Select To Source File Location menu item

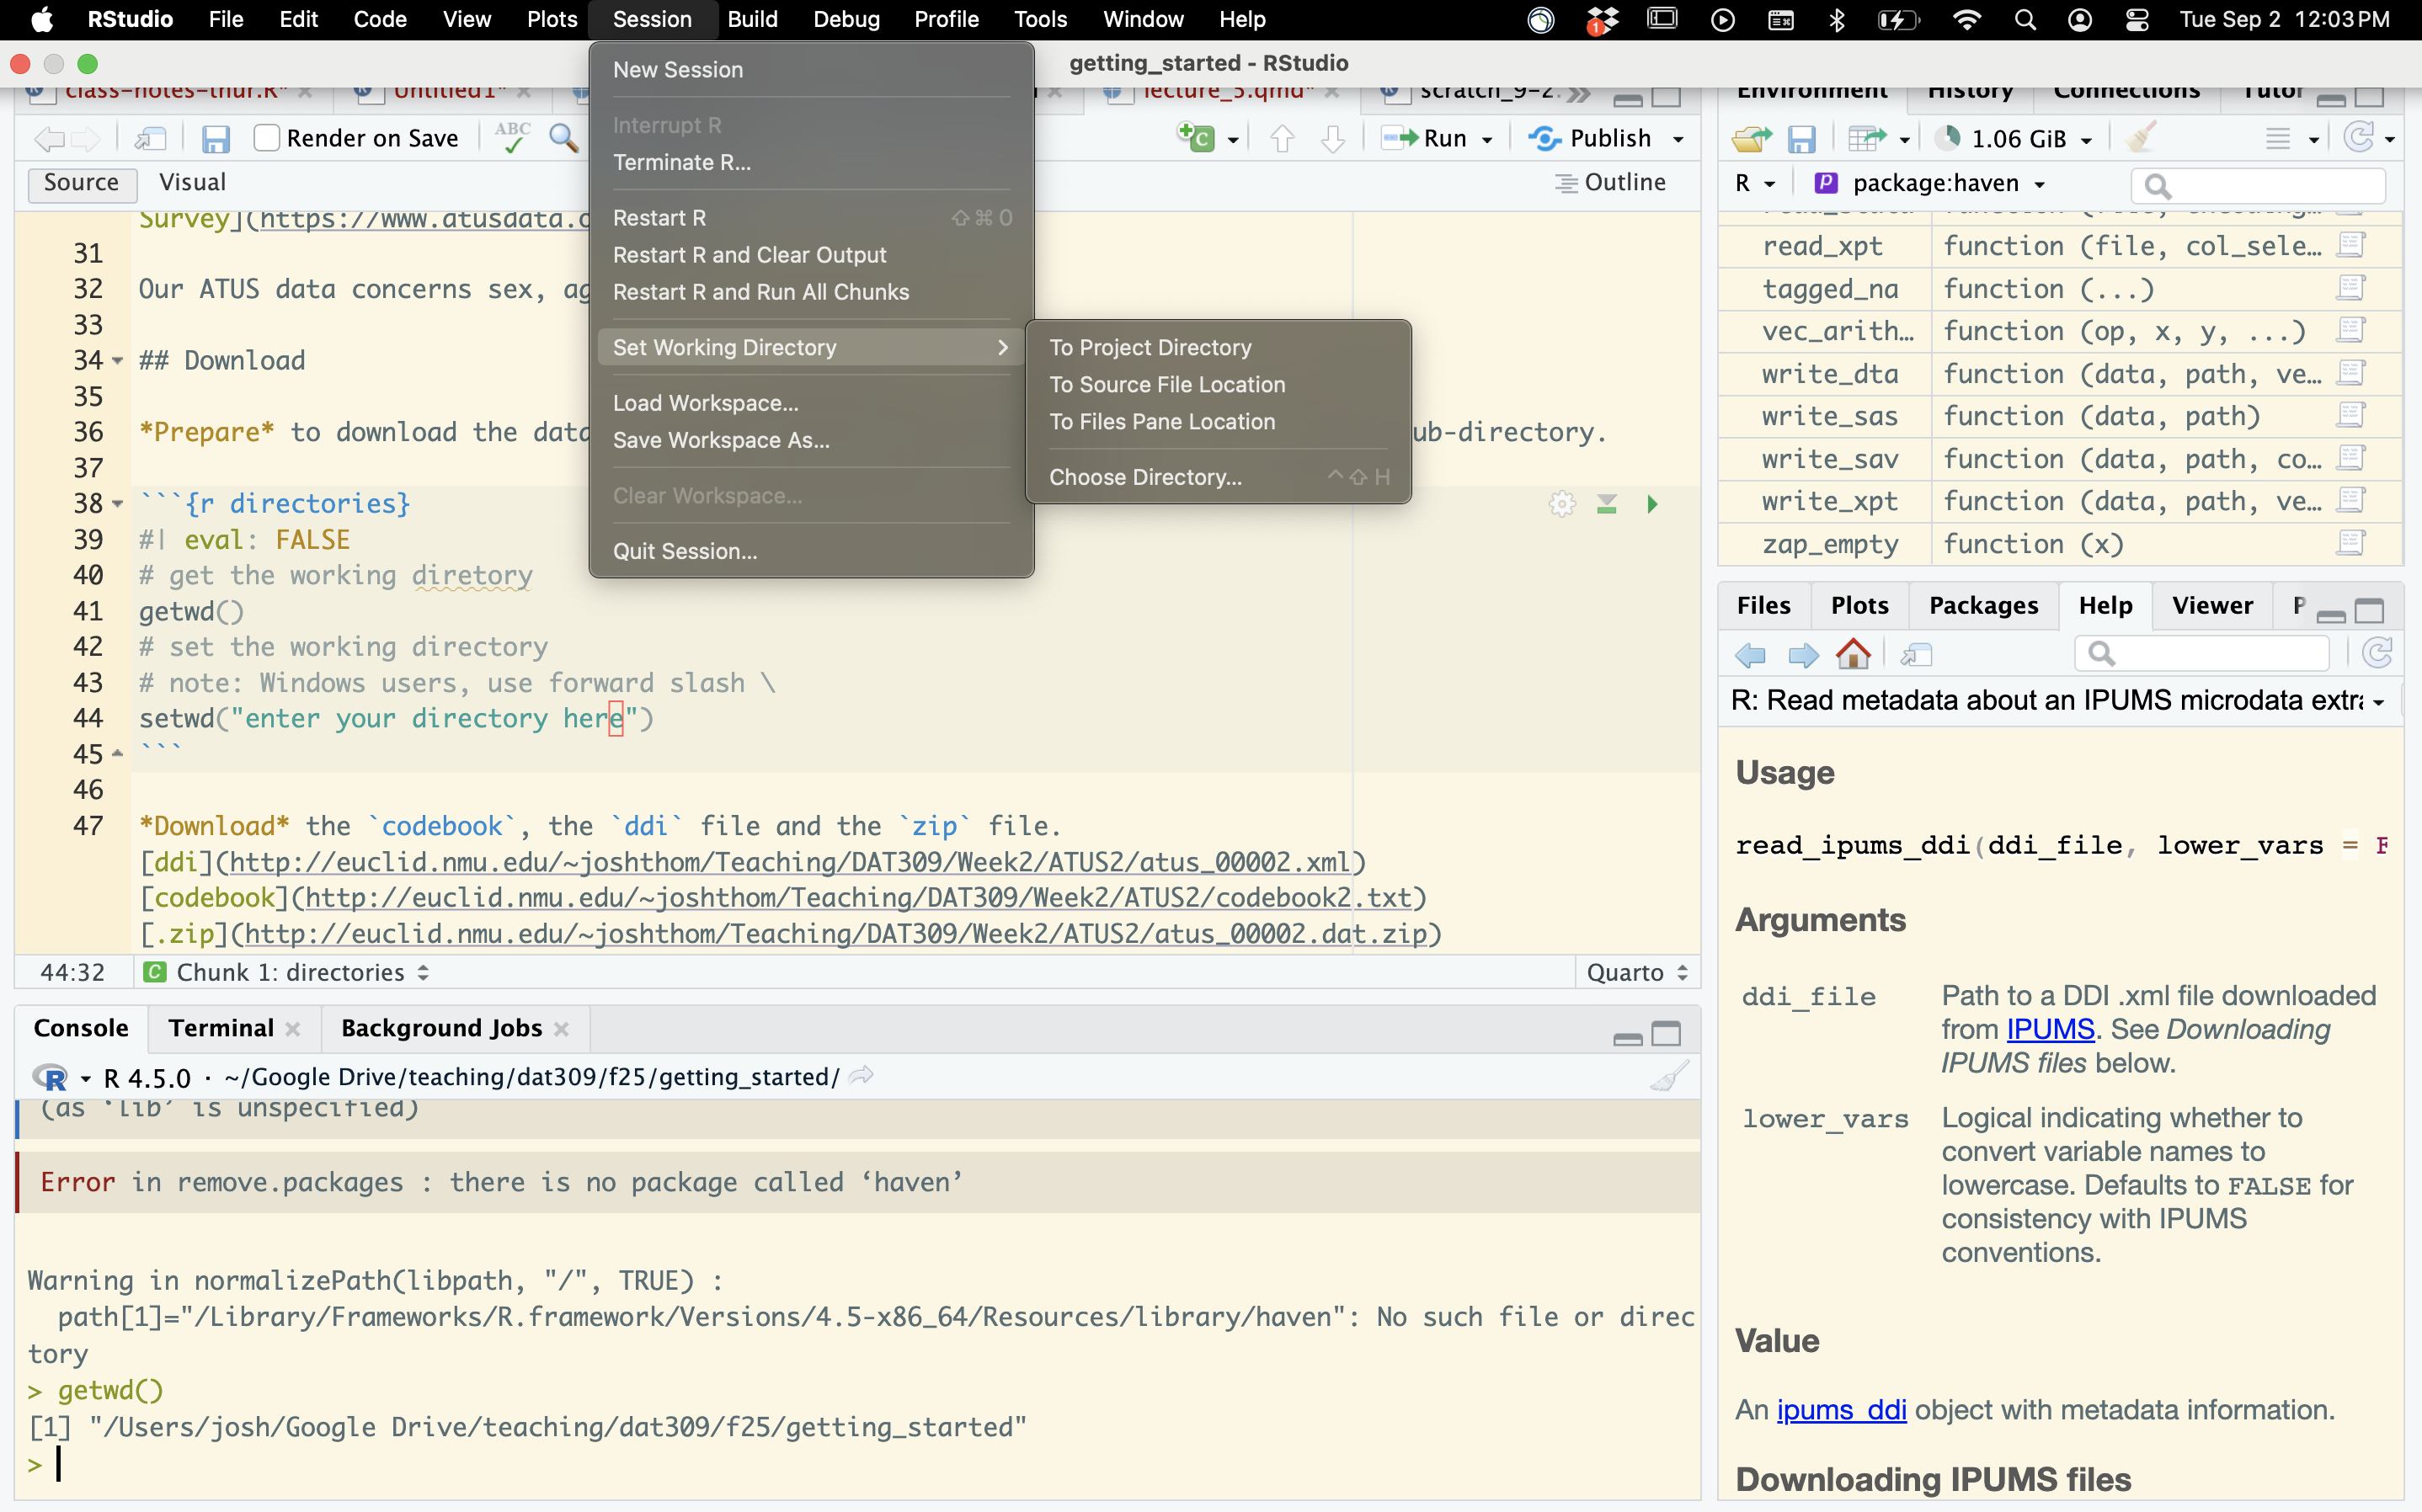coord(1166,384)
